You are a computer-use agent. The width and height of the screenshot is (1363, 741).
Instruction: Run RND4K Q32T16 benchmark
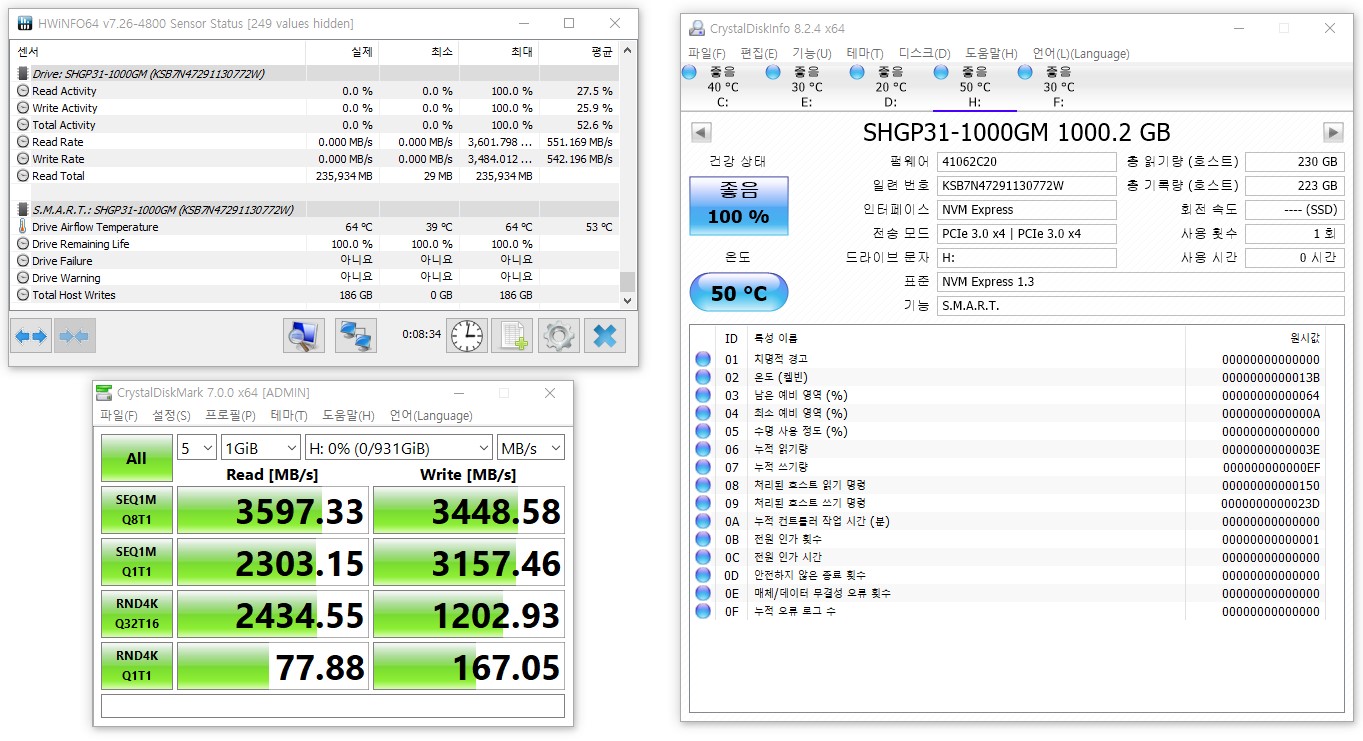tap(137, 614)
